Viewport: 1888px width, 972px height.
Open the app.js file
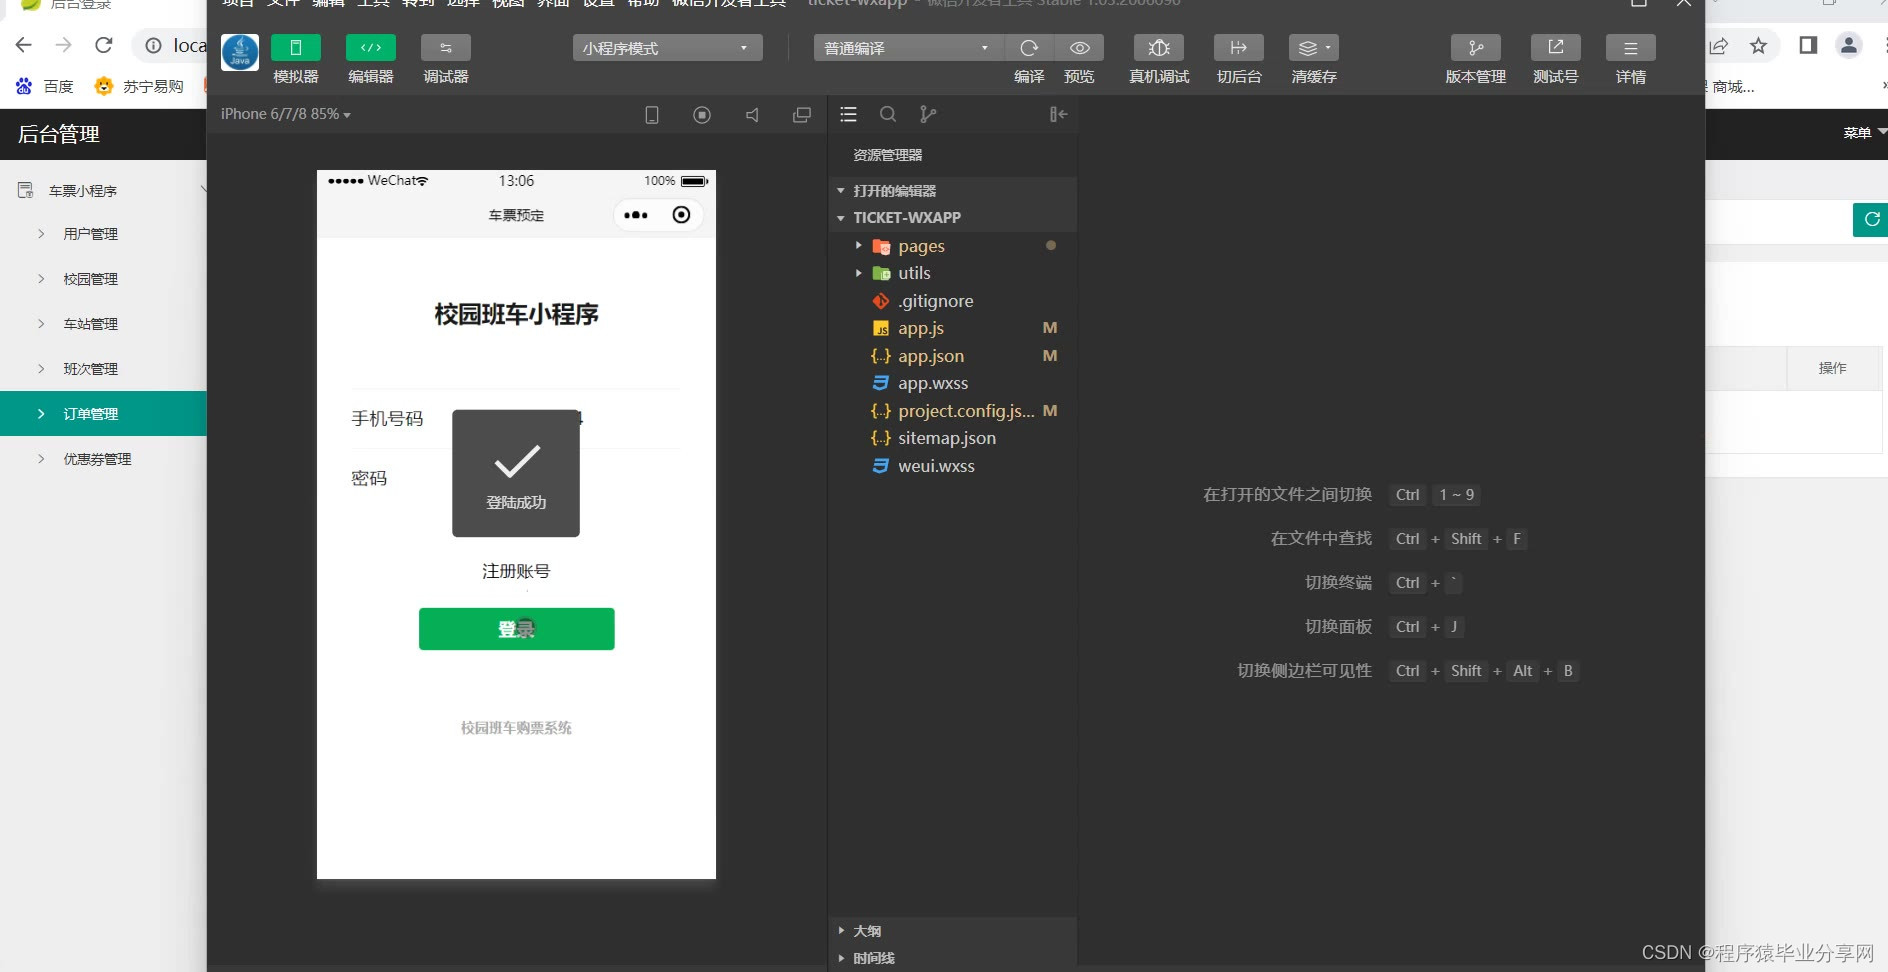click(953, 328)
